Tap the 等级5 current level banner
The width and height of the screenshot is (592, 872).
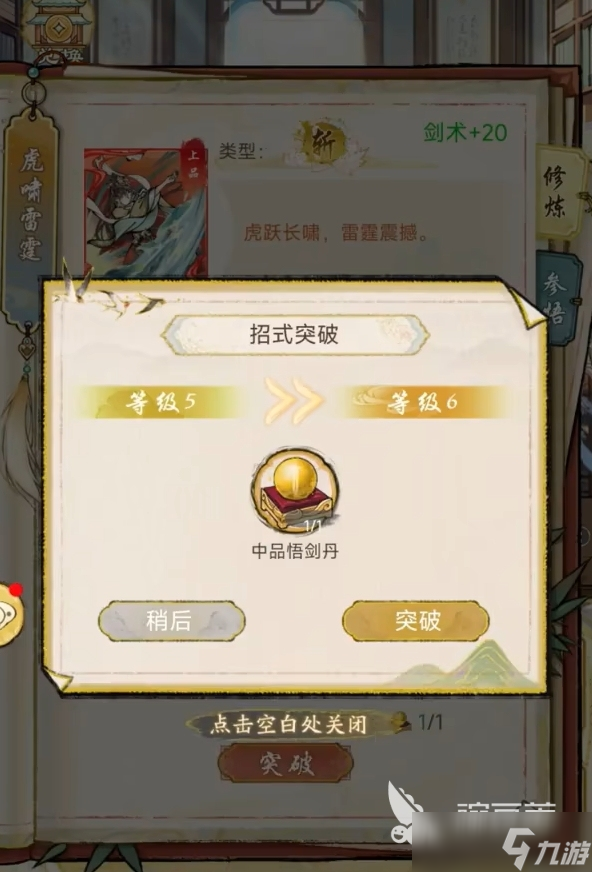coord(161,402)
